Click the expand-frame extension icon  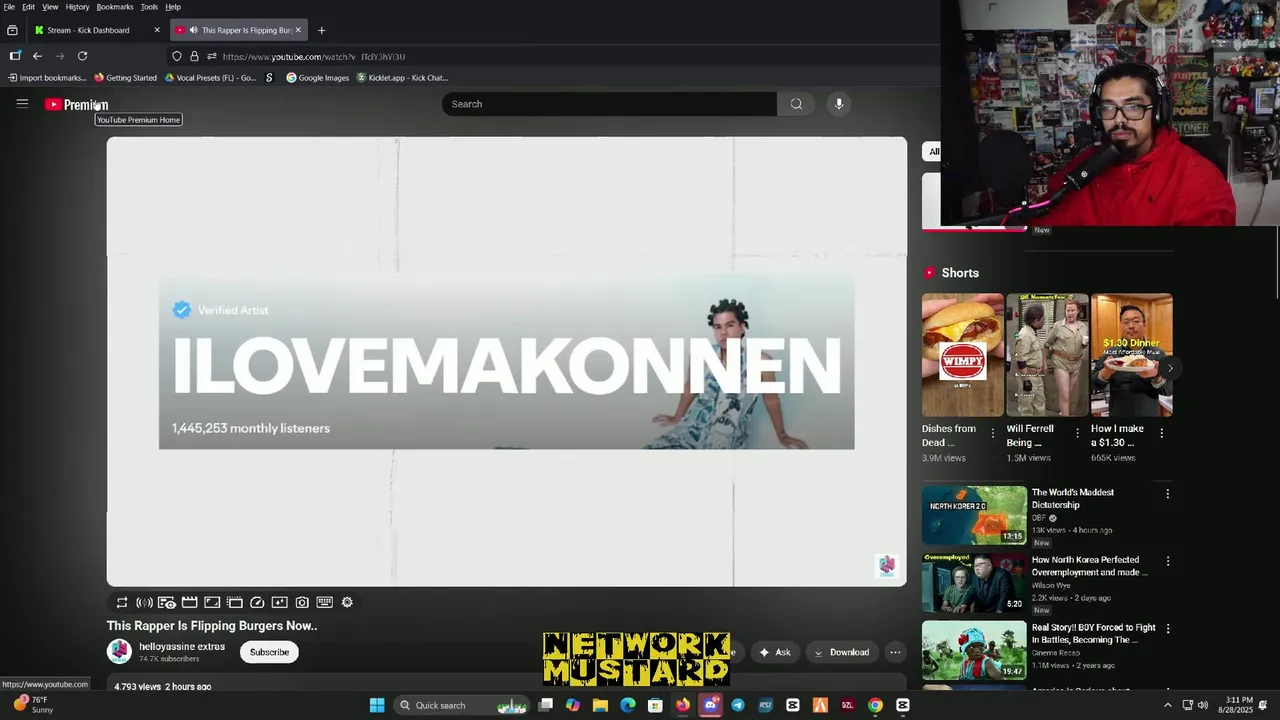point(212,602)
